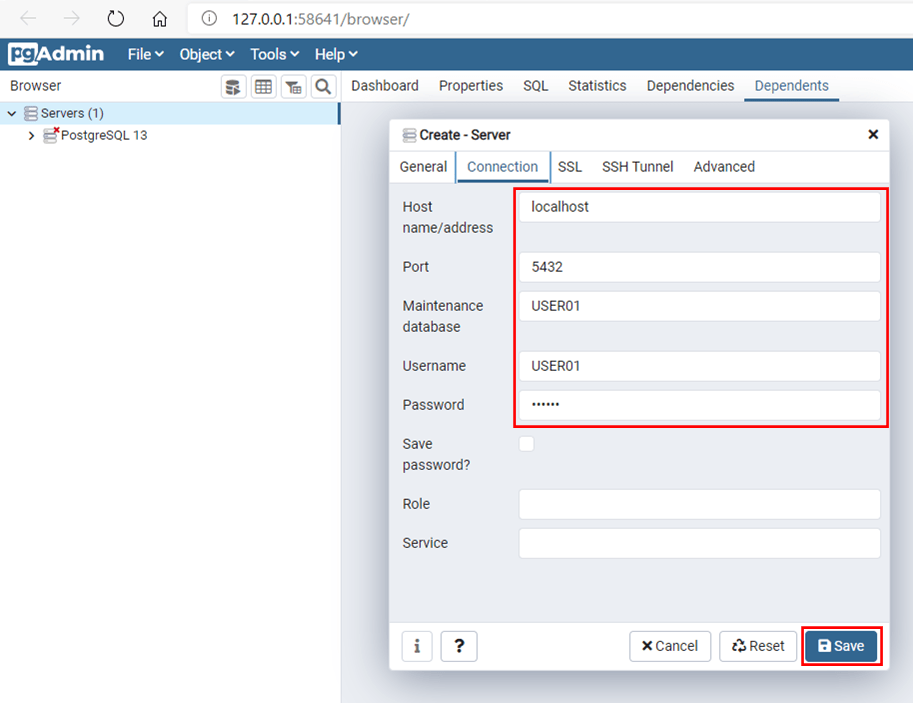This screenshot has height=703, width=913.
Task: Open the Search Objects magnifier icon
Action: tap(322, 87)
